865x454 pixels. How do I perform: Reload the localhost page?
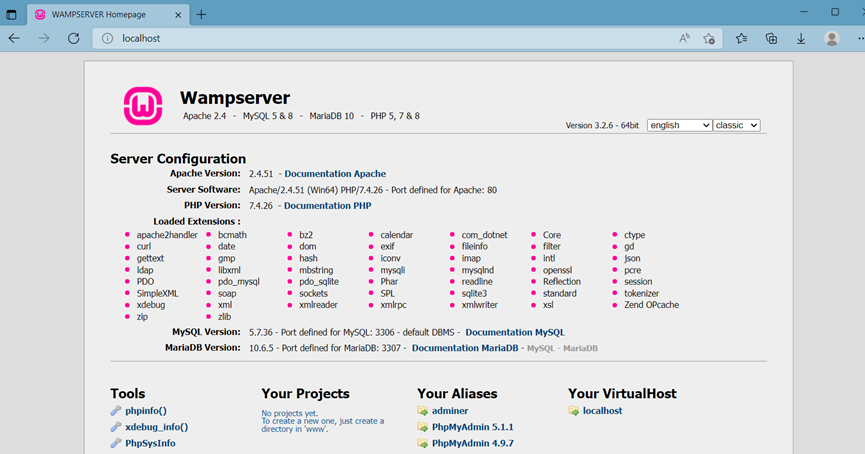click(73, 38)
